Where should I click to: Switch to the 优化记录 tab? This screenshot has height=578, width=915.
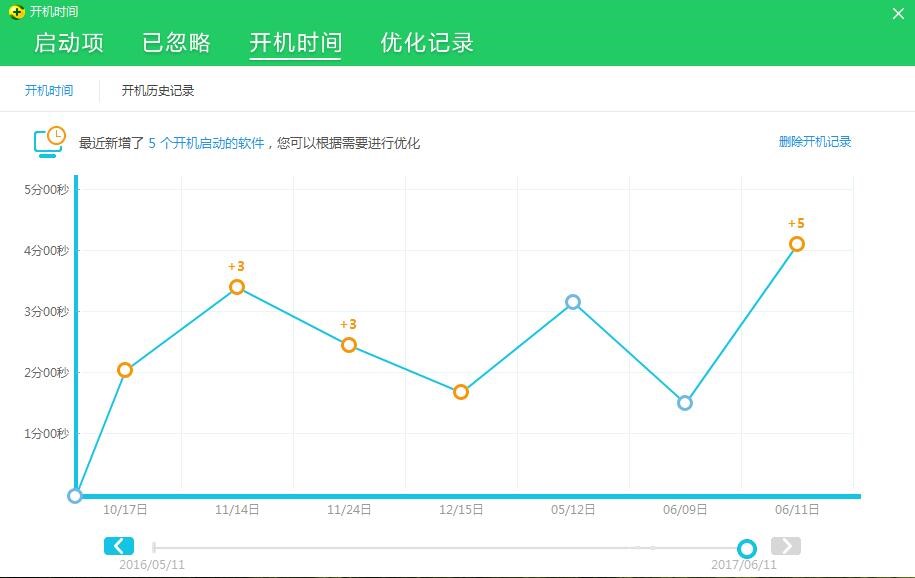coord(428,42)
